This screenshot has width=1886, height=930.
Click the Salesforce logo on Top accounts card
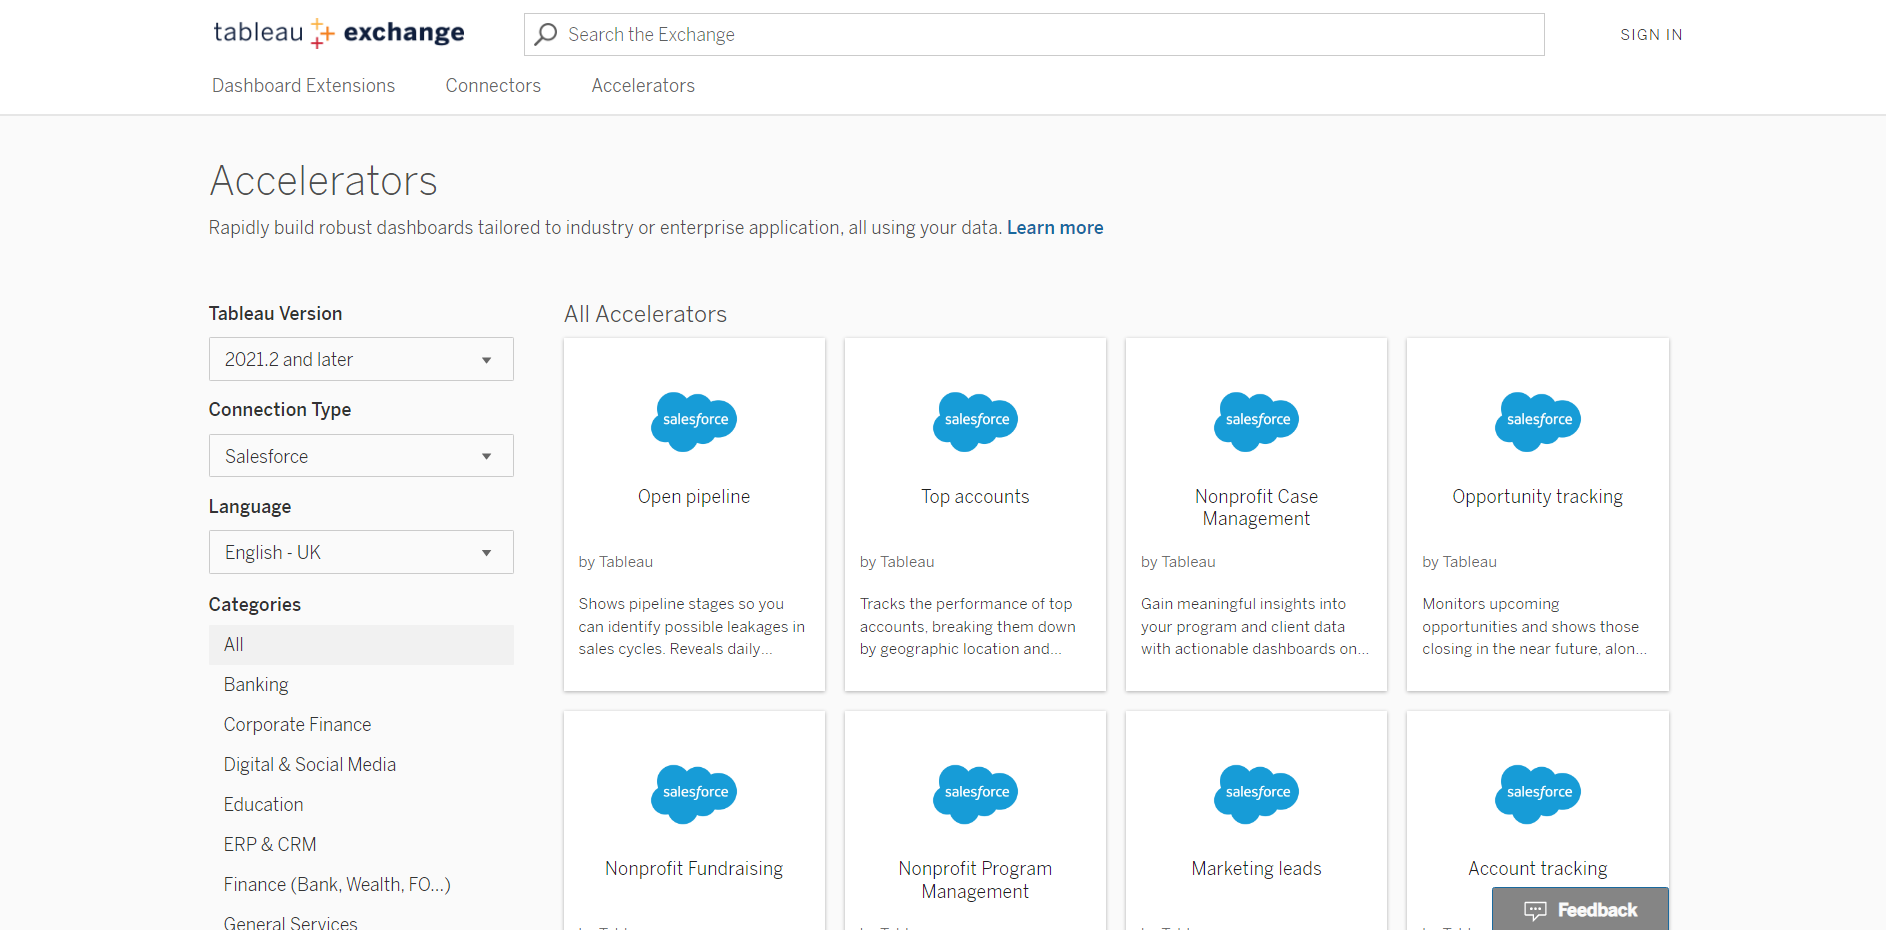(976, 421)
